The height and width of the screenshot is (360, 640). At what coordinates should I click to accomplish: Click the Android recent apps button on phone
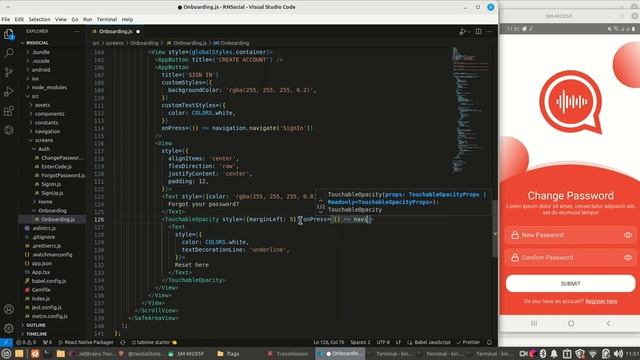534,323
